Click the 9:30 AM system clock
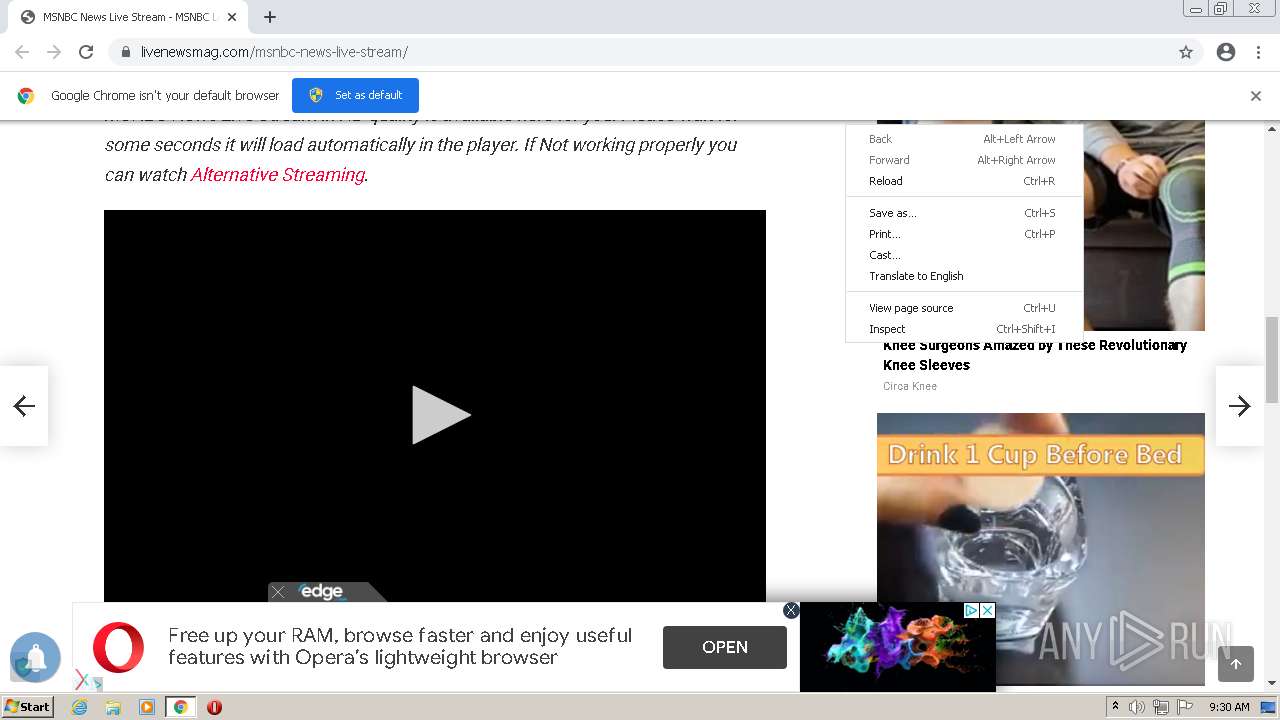Screen dimensions: 1280x720 coord(1229,707)
